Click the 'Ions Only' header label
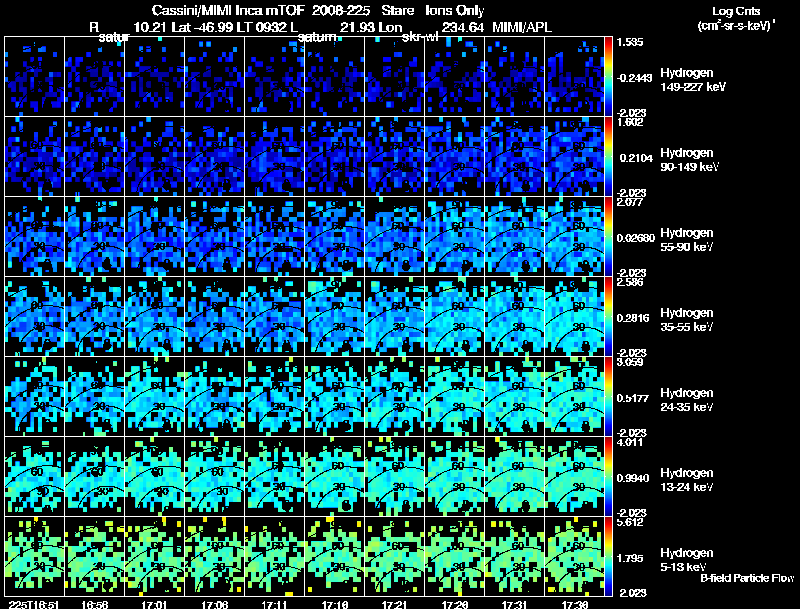 (x=455, y=10)
